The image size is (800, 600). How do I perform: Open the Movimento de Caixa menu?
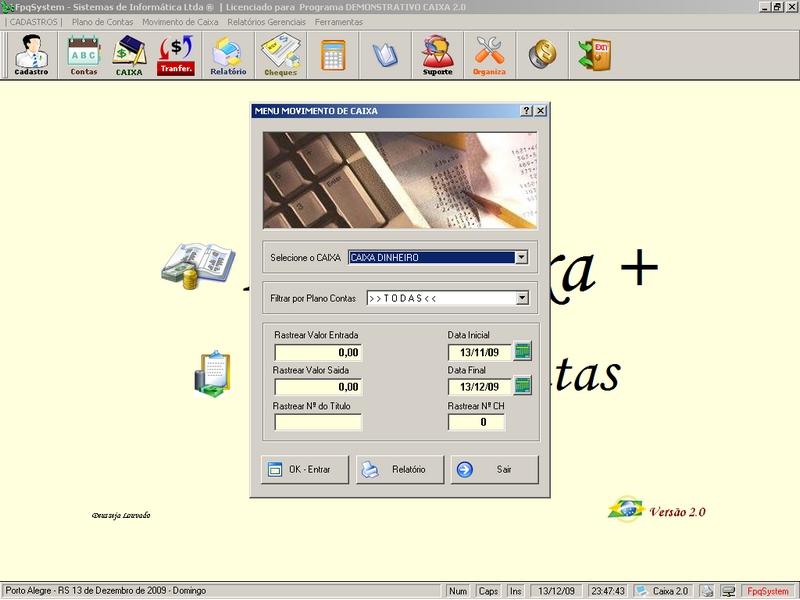[180, 22]
